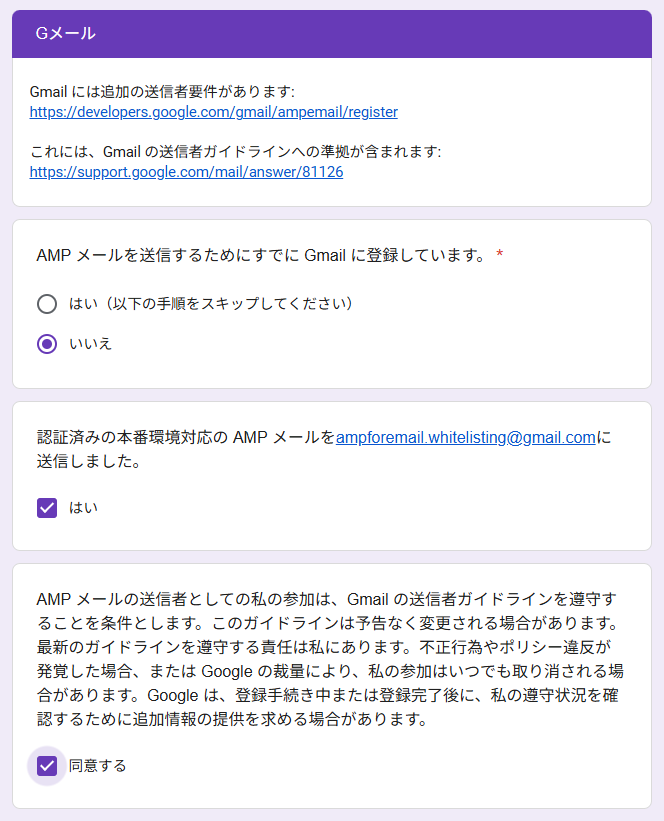Click the text 'これには、Gmail の送信者ガイドラインへの準拠が含まれます:'
The height and width of the screenshot is (821, 664).
click(x=236, y=152)
